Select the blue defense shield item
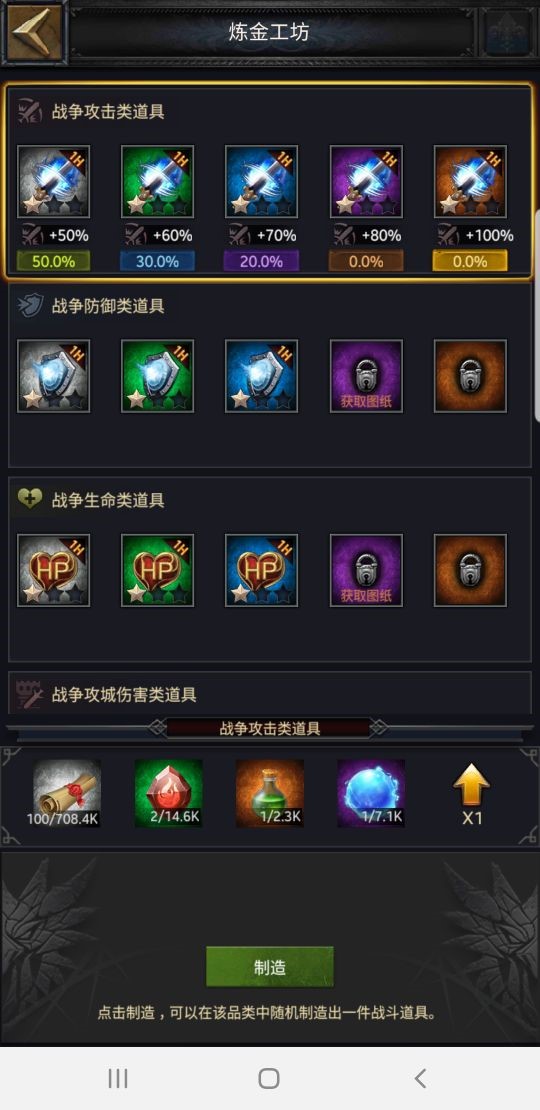Screen dimensions: 540x1110 click(x=261, y=376)
